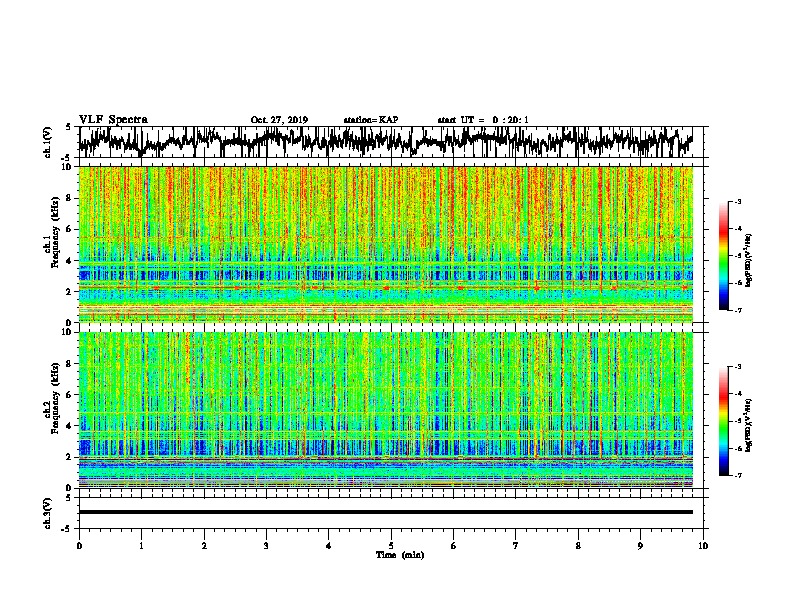This screenshot has height=612, width=792.
Task: Click the ch.1 Frequency (kHz) axis label
Action: coord(52,233)
